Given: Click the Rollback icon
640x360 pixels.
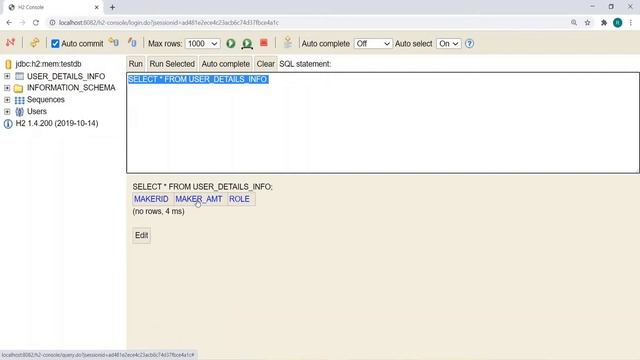Looking at the screenshot, I should pos(113,42).
